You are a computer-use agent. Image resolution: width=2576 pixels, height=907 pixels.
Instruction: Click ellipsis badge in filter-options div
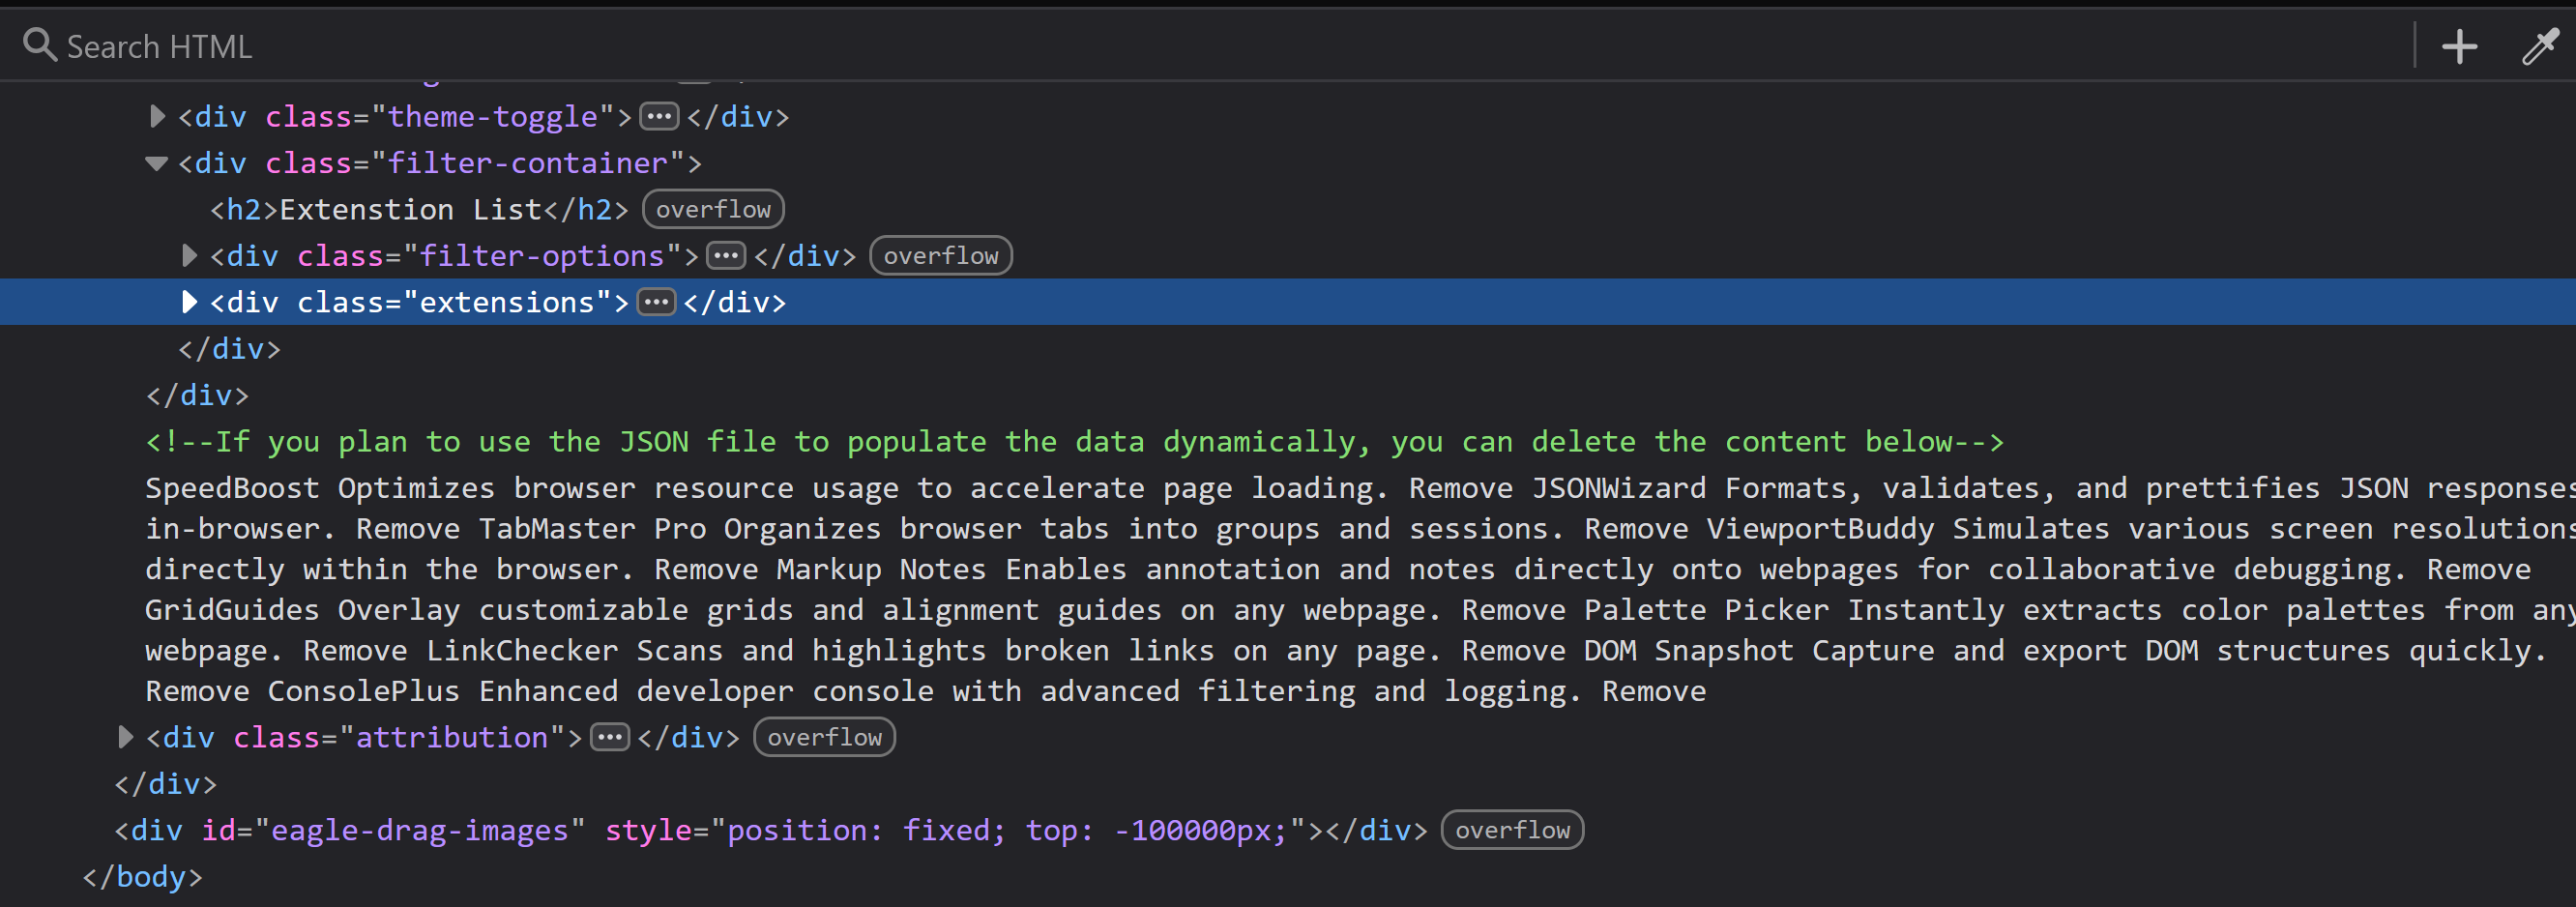tap(726, 256)
